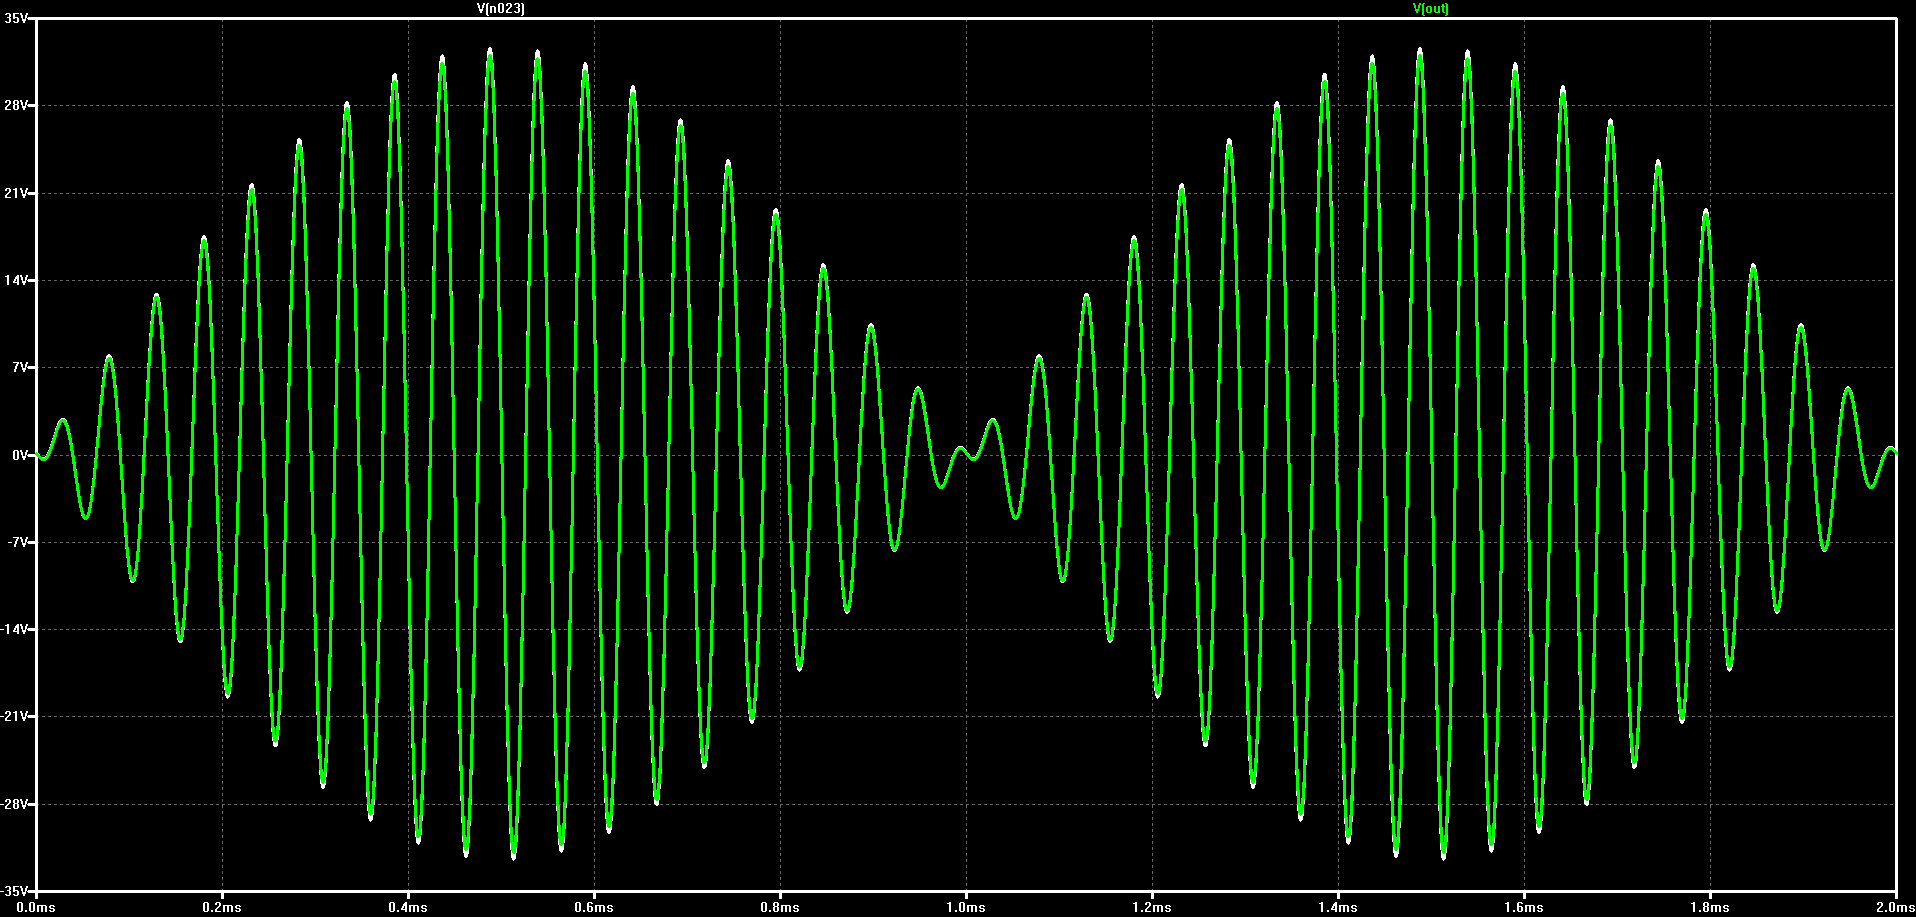Screen dimensions: 1916x917
Task: Click the 14V vertical axis label
Action: pyautogui.click(x=17, y=281)
